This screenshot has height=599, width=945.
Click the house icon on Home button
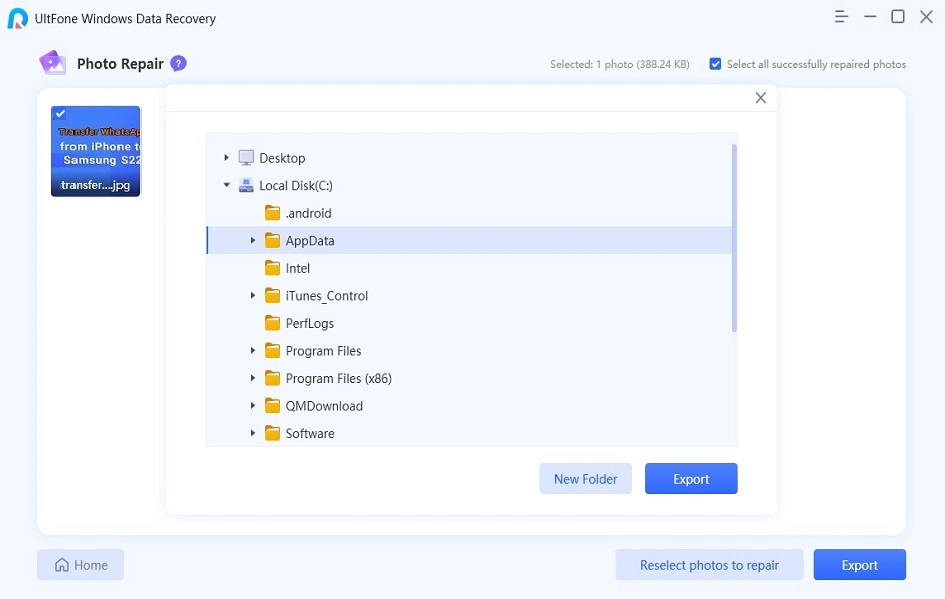click(x=62, y=565)
